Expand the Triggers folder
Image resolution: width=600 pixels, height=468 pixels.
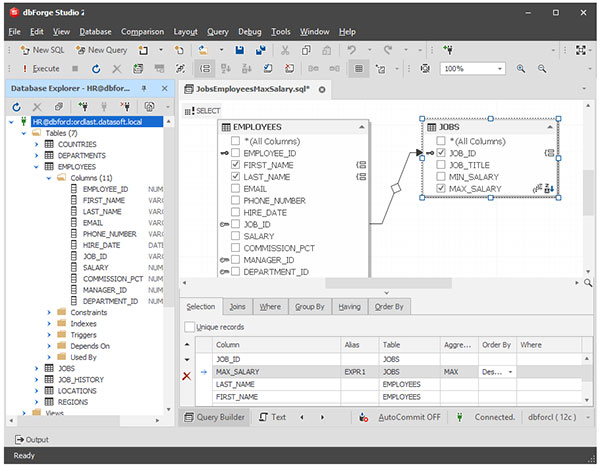coord(49,335)
